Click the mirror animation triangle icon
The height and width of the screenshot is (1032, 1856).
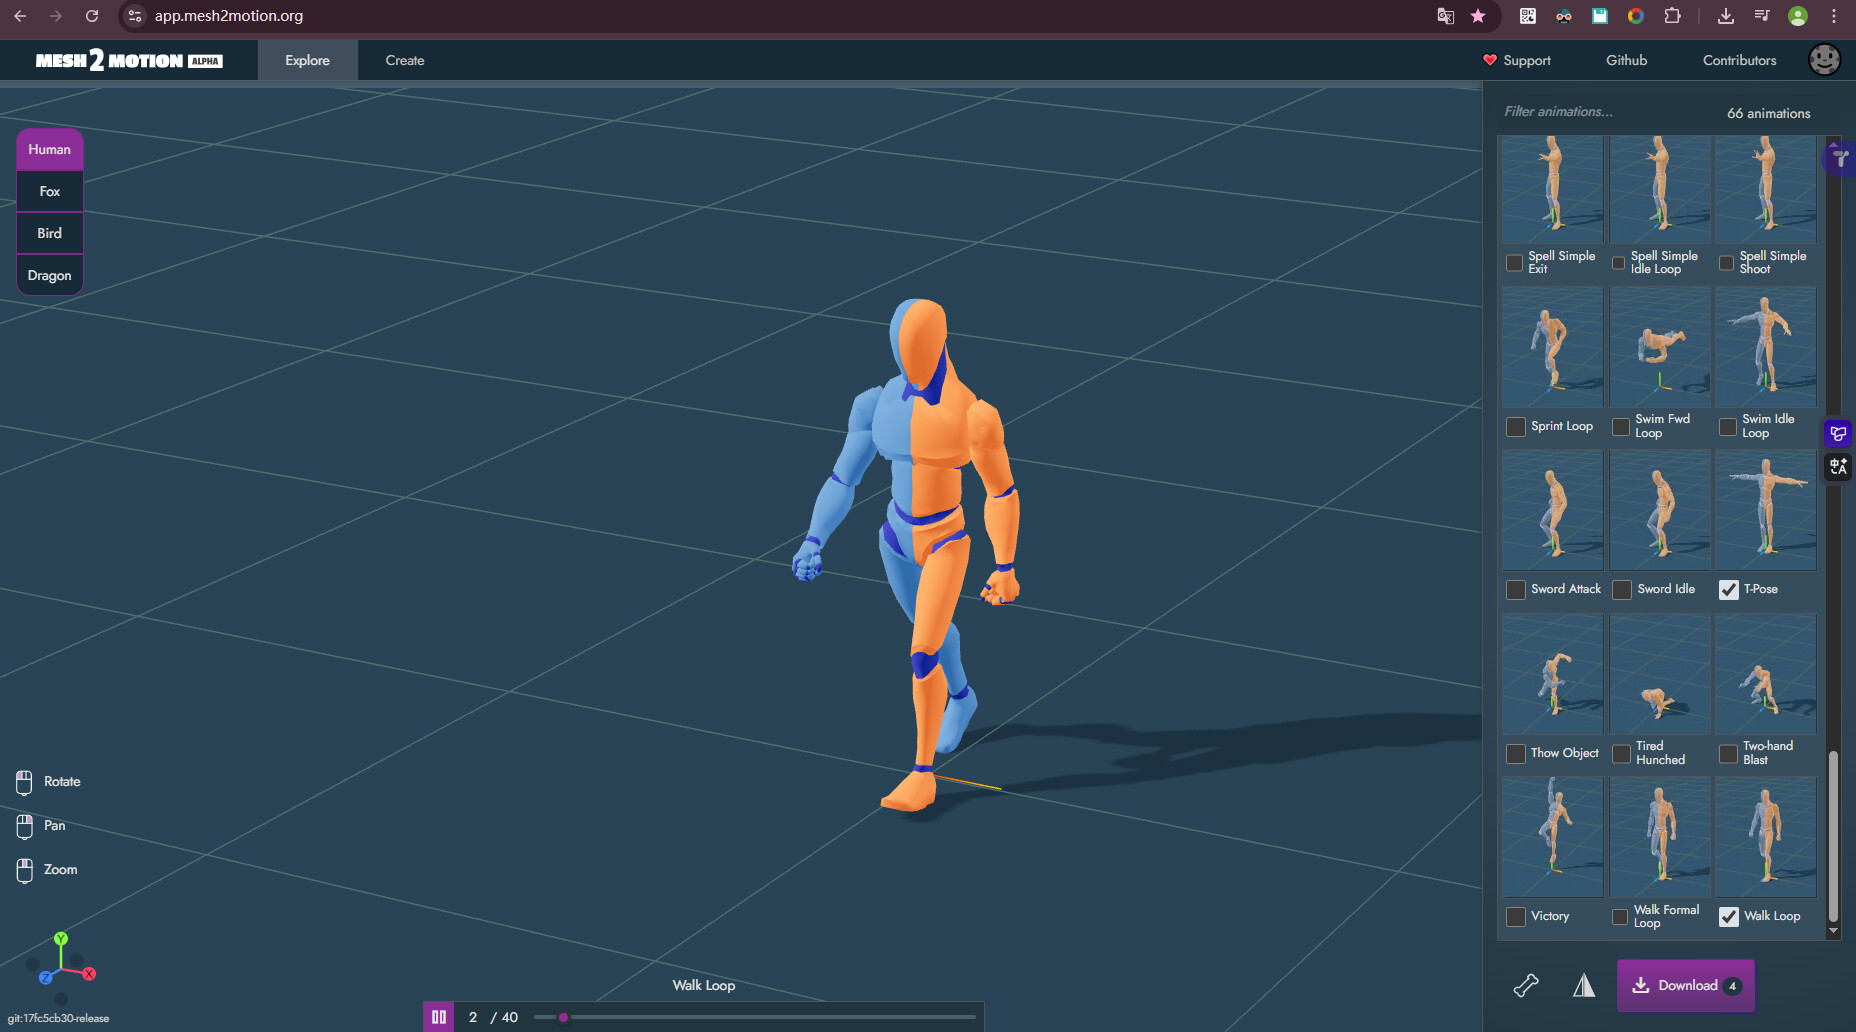(x=1584, y=986)
